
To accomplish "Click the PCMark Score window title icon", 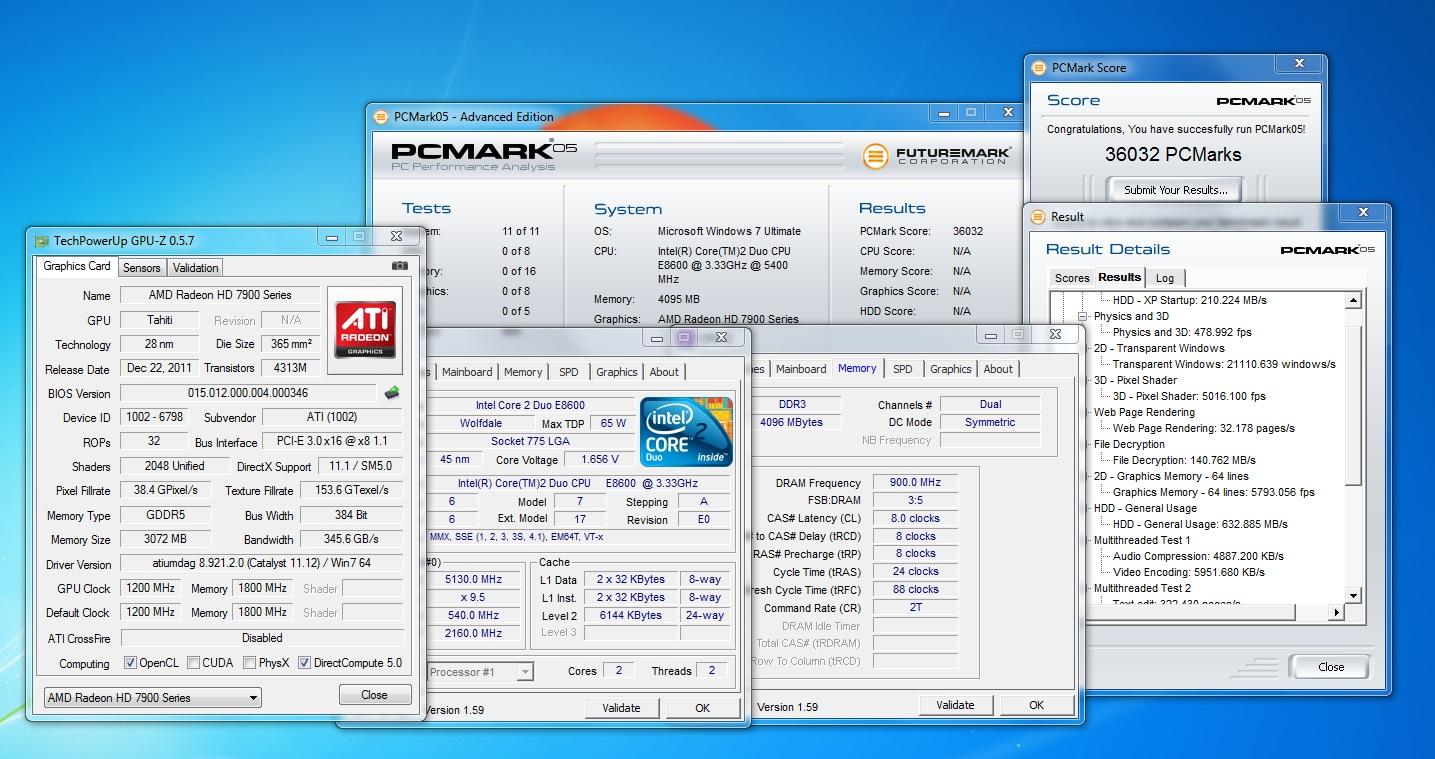I will pos(1039,68).
